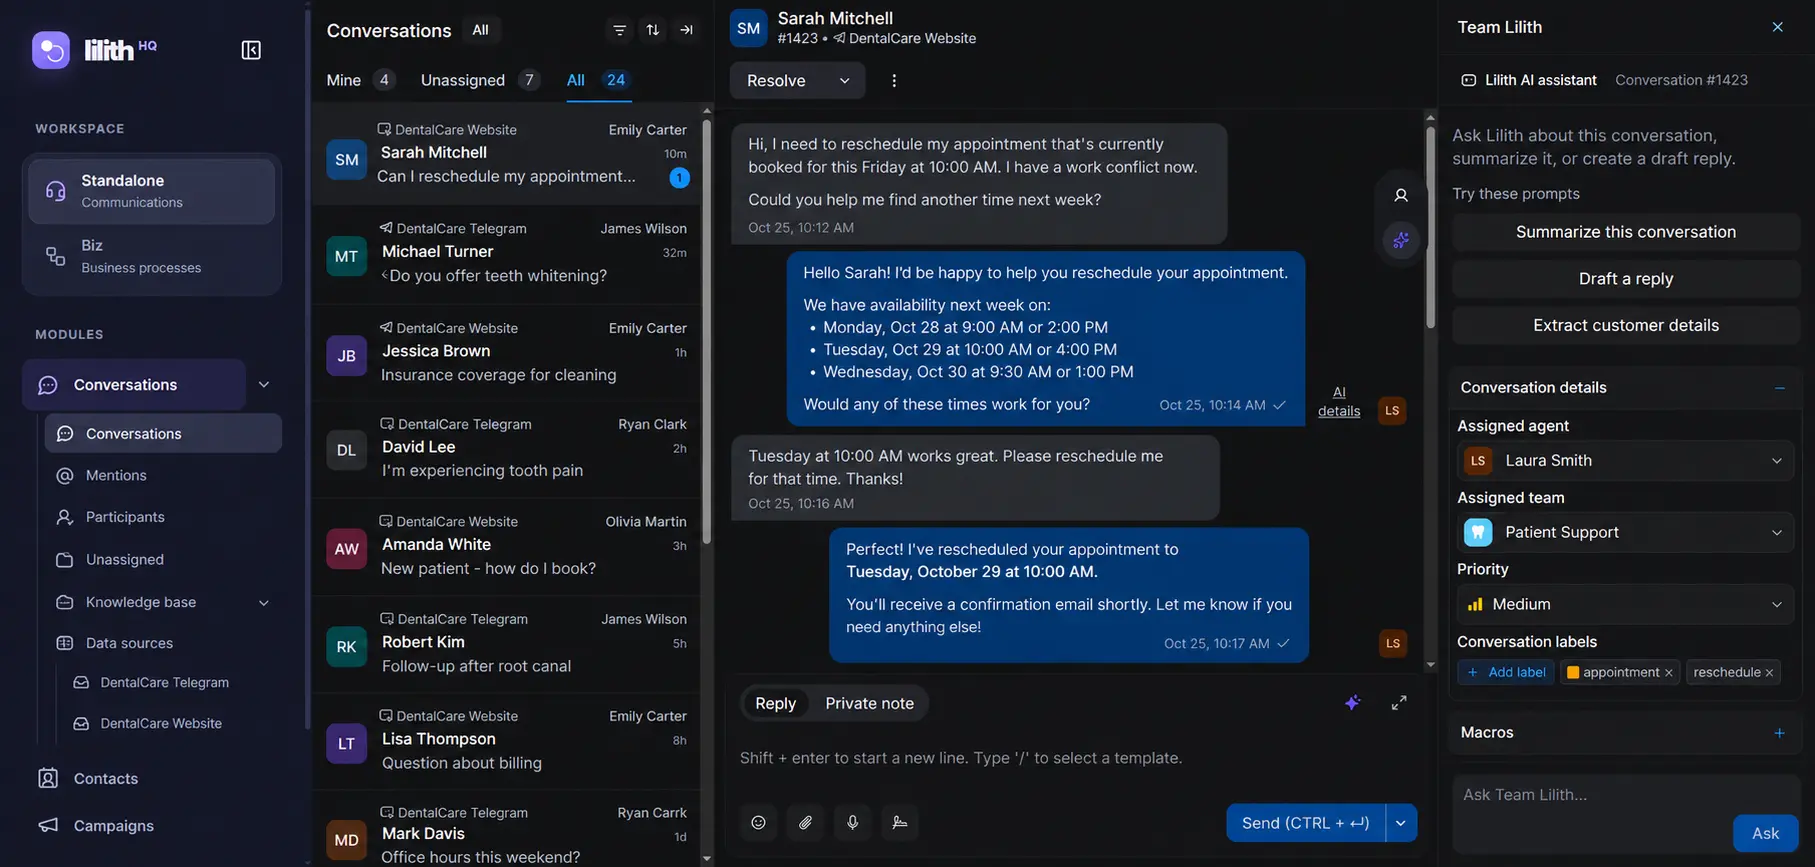Open the Assigned agent Laura Smith dropdown

1625,460
